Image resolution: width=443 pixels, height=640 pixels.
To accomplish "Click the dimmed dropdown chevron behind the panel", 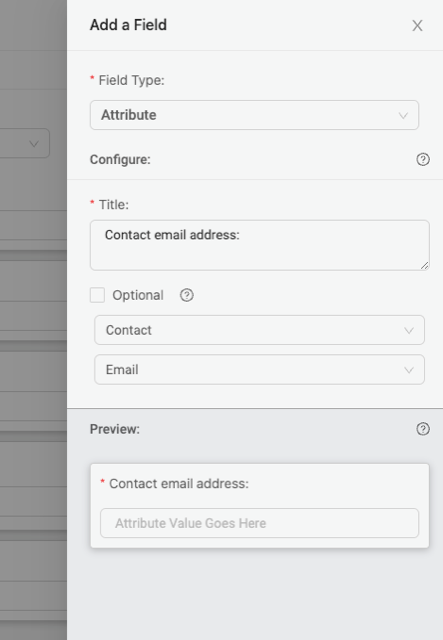I will coord(34,144).
